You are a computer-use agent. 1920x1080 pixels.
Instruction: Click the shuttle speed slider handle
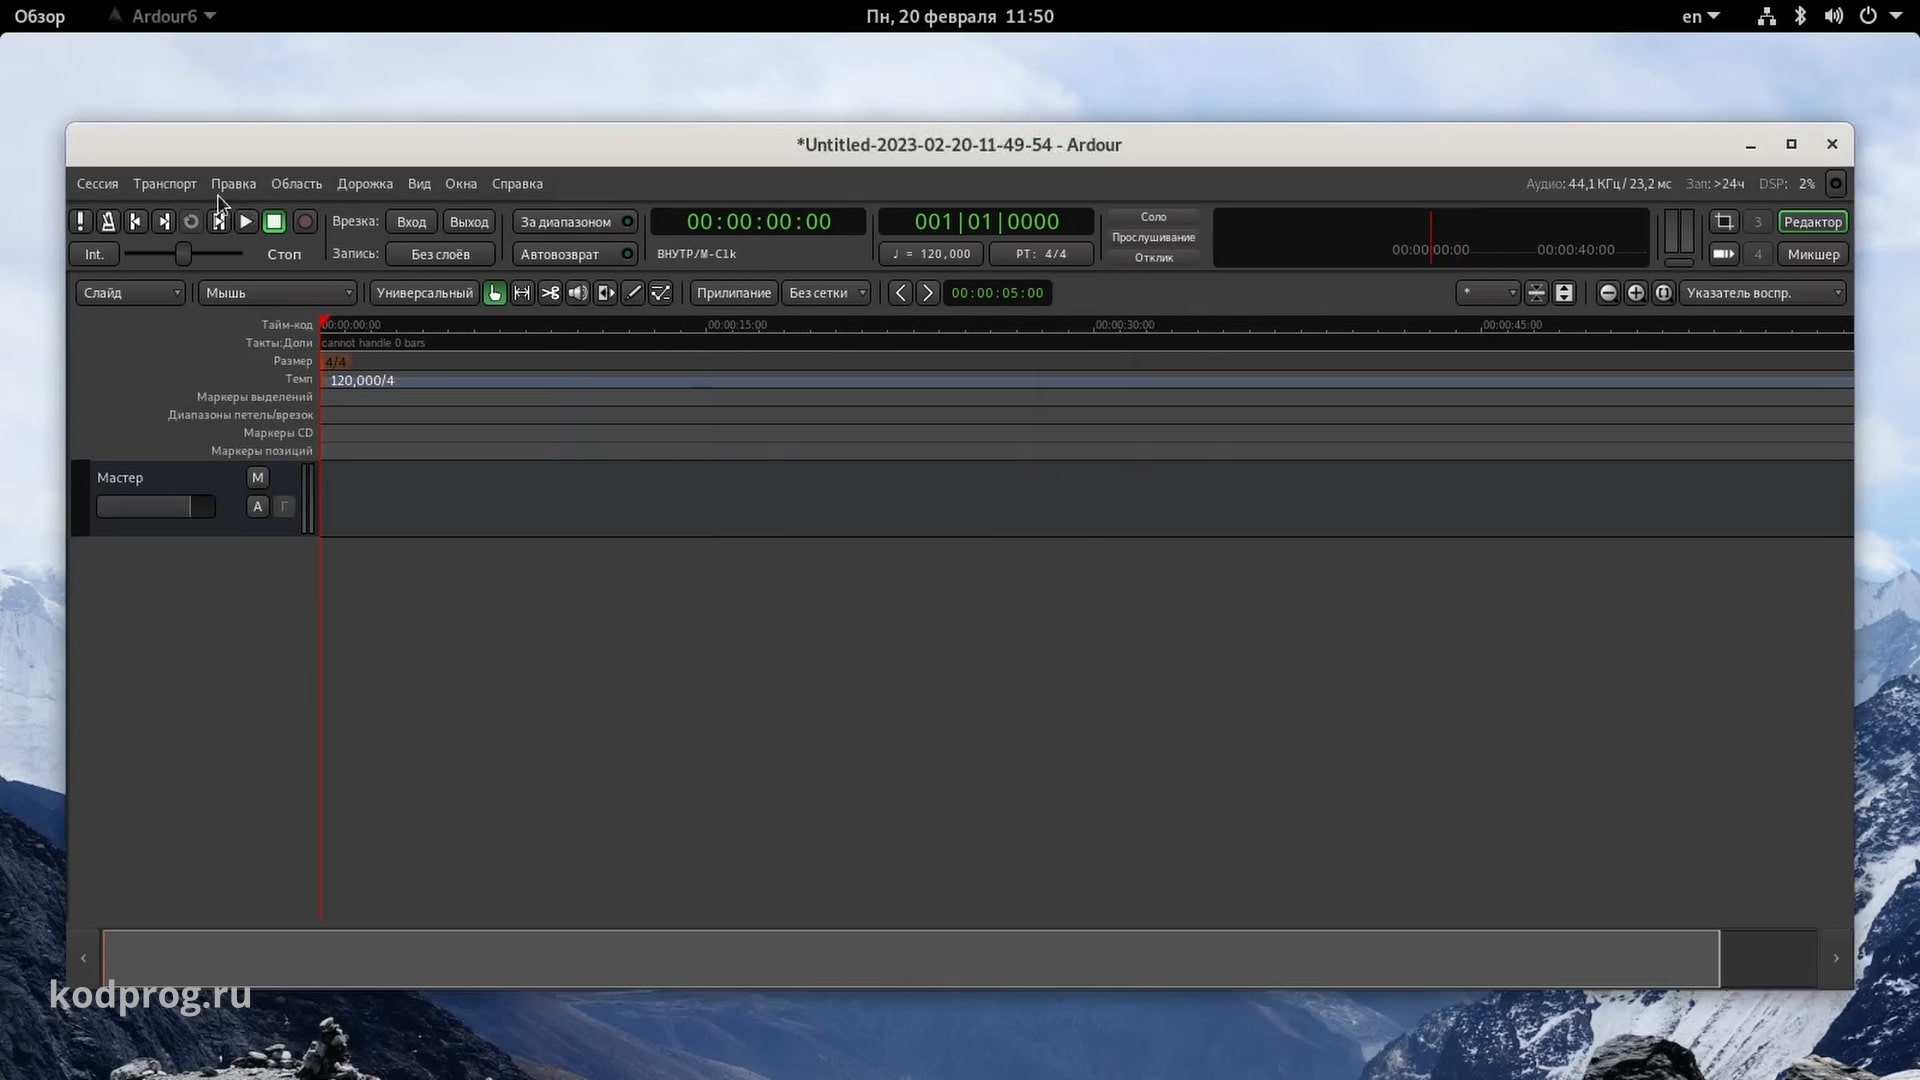(x=183, y=254)
